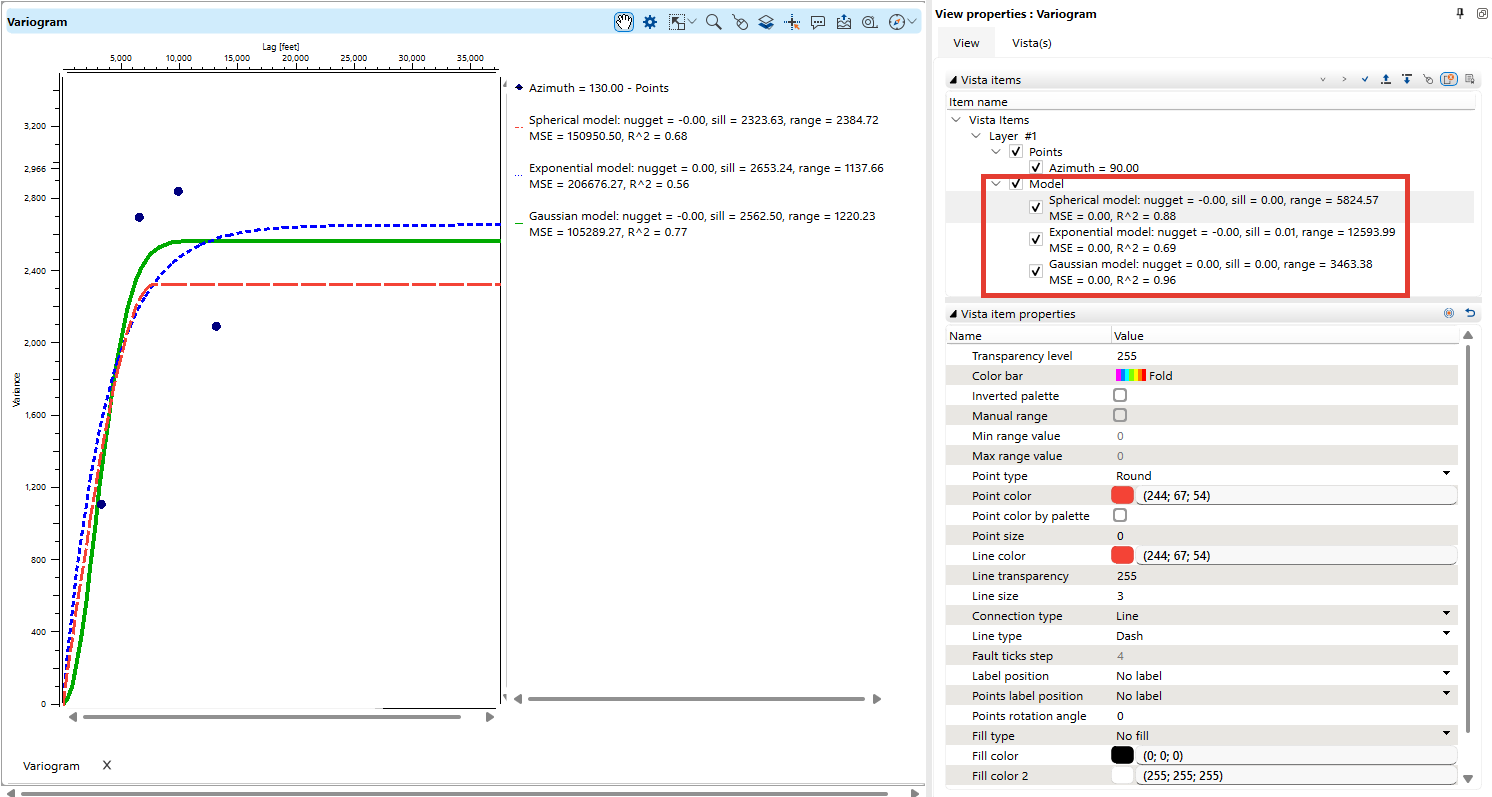Screen dimensions: 1492x797
Task: Click the layers icon in the toolbar
Action: tap(766, 21)
